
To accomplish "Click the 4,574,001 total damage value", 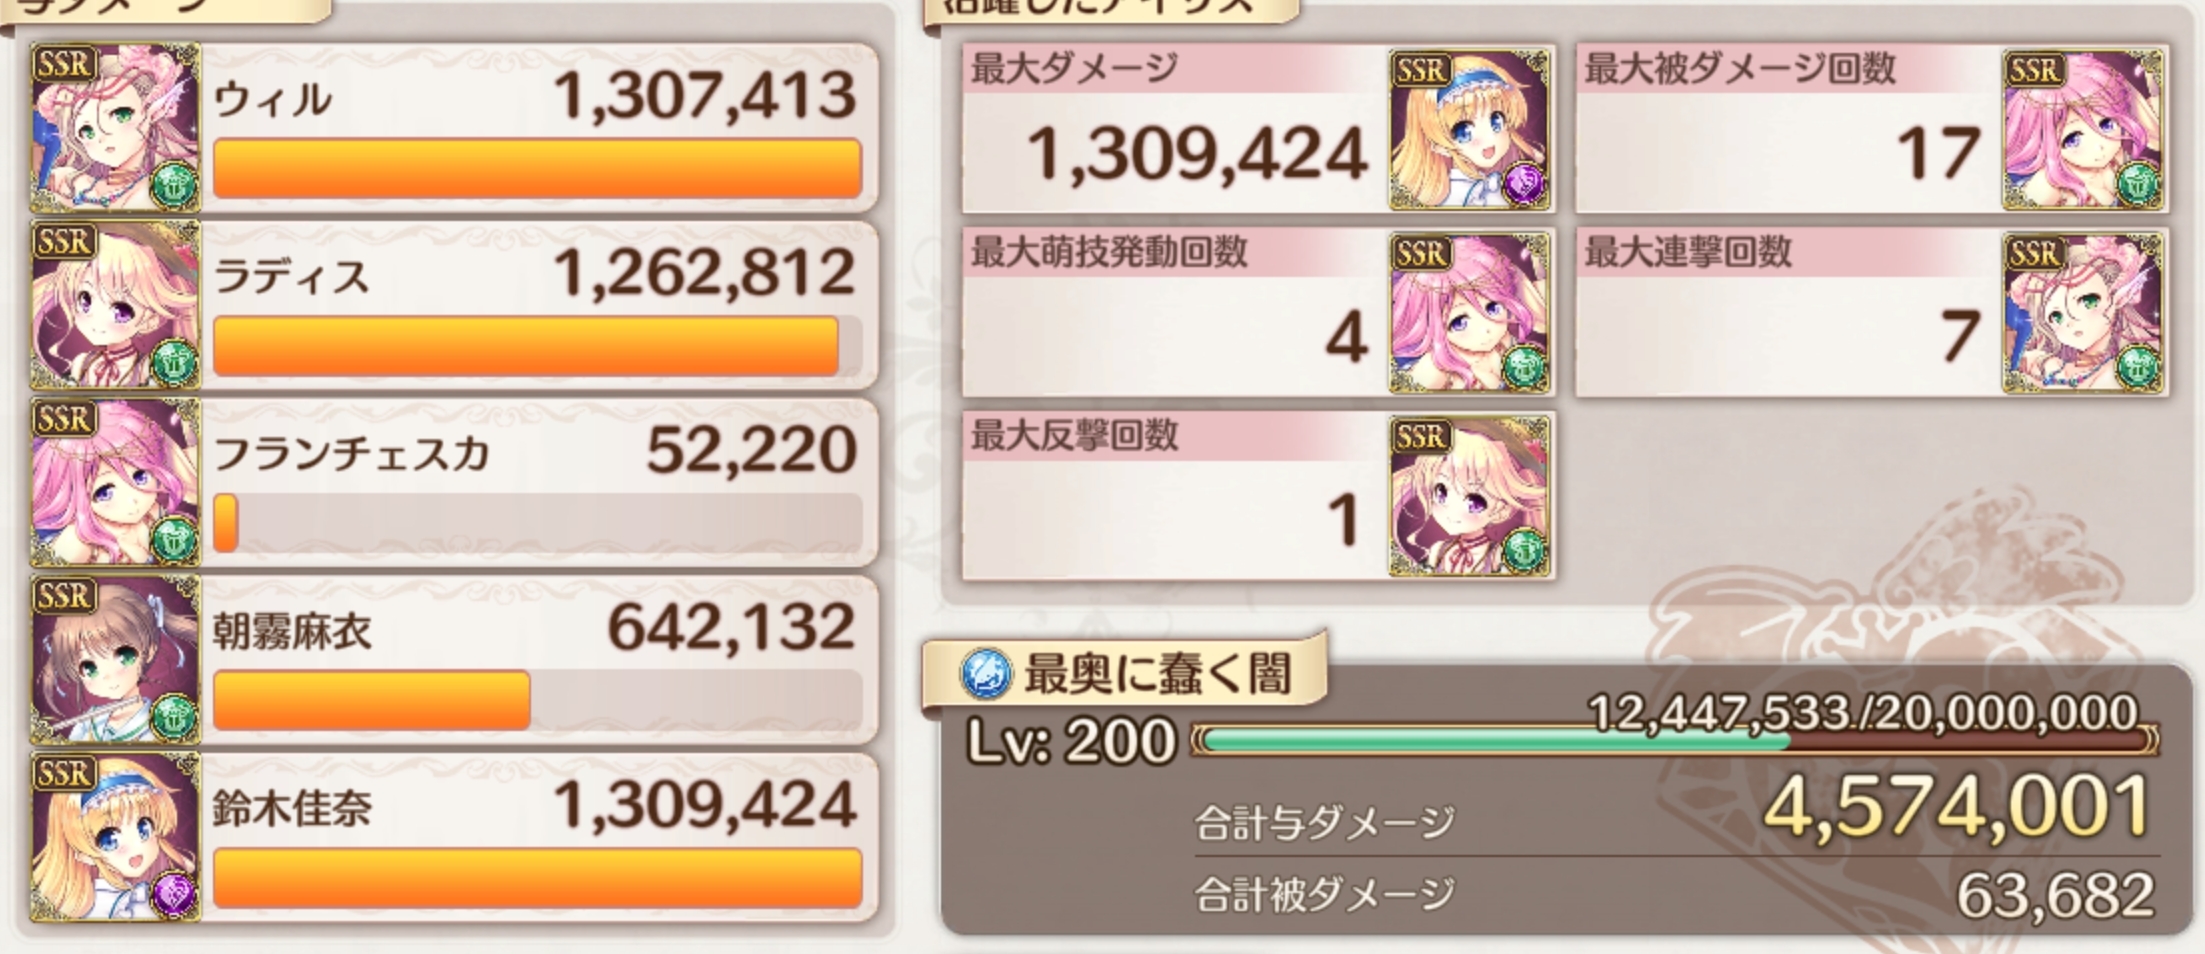I will point(1957,807).
